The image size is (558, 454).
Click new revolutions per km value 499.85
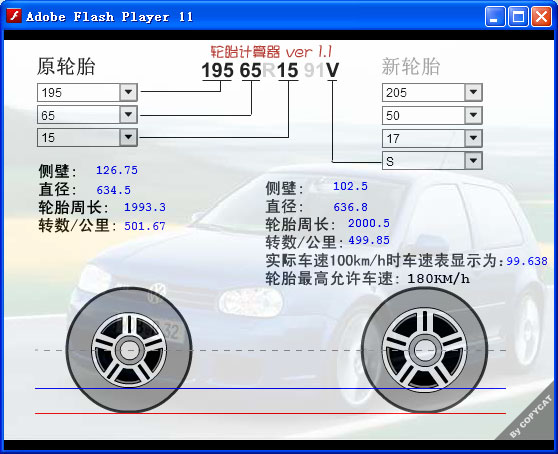pyautogui.click(x=369, y=240)
